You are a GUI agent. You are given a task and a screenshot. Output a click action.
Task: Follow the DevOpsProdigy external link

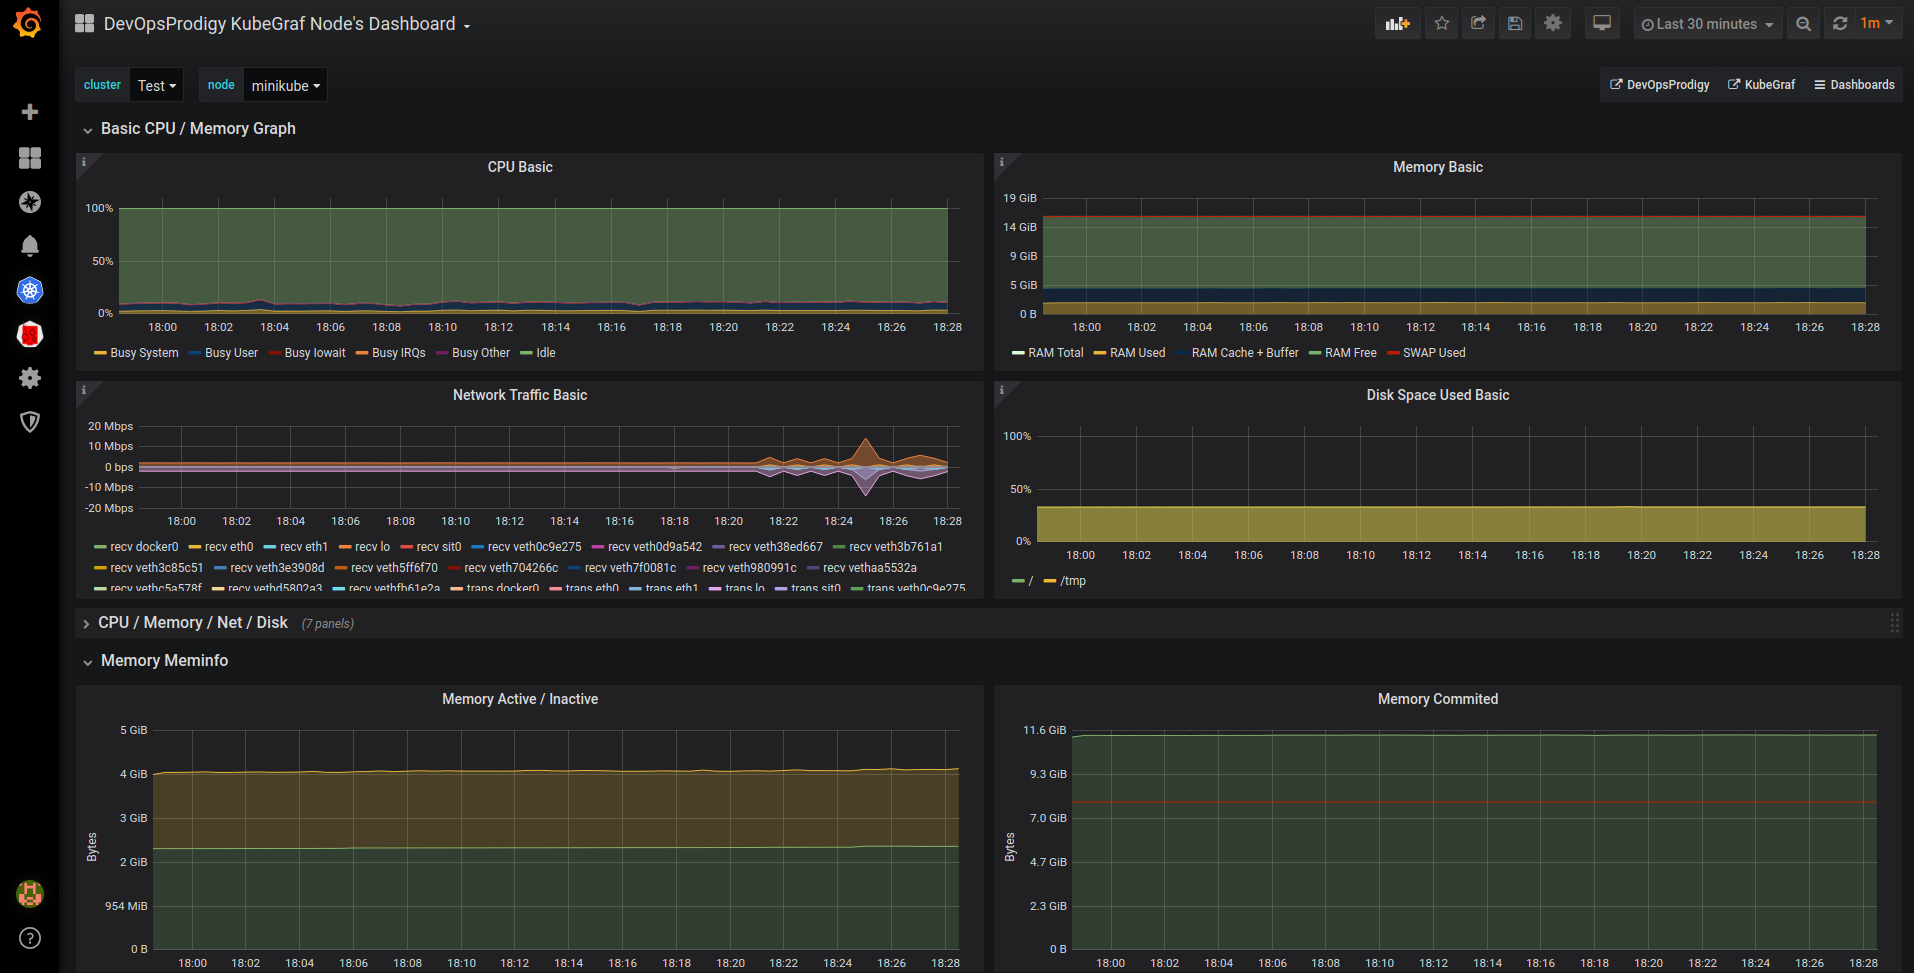(1660, 85)
